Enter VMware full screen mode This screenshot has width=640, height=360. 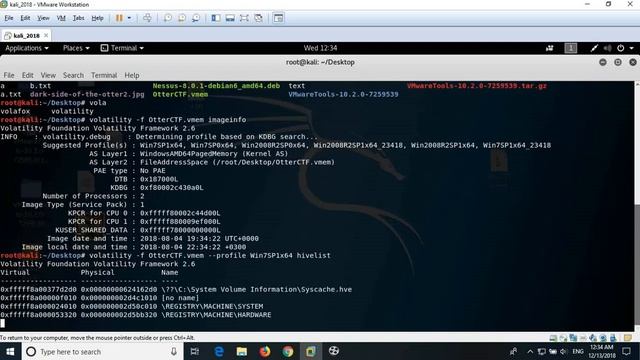click(x=244, y=18)
